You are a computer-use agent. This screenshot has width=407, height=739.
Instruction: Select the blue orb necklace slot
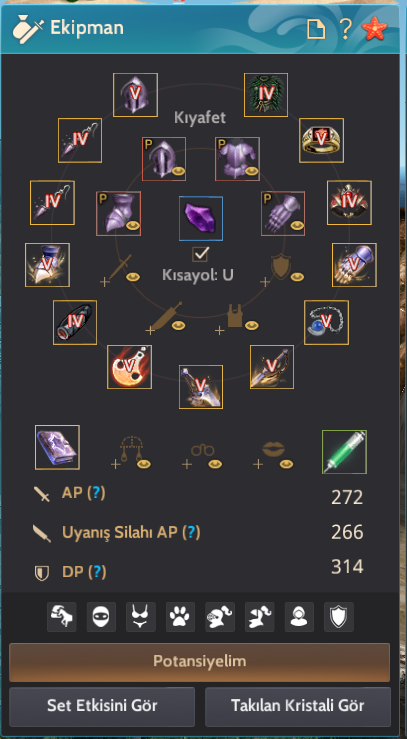(x=326, y=322)
